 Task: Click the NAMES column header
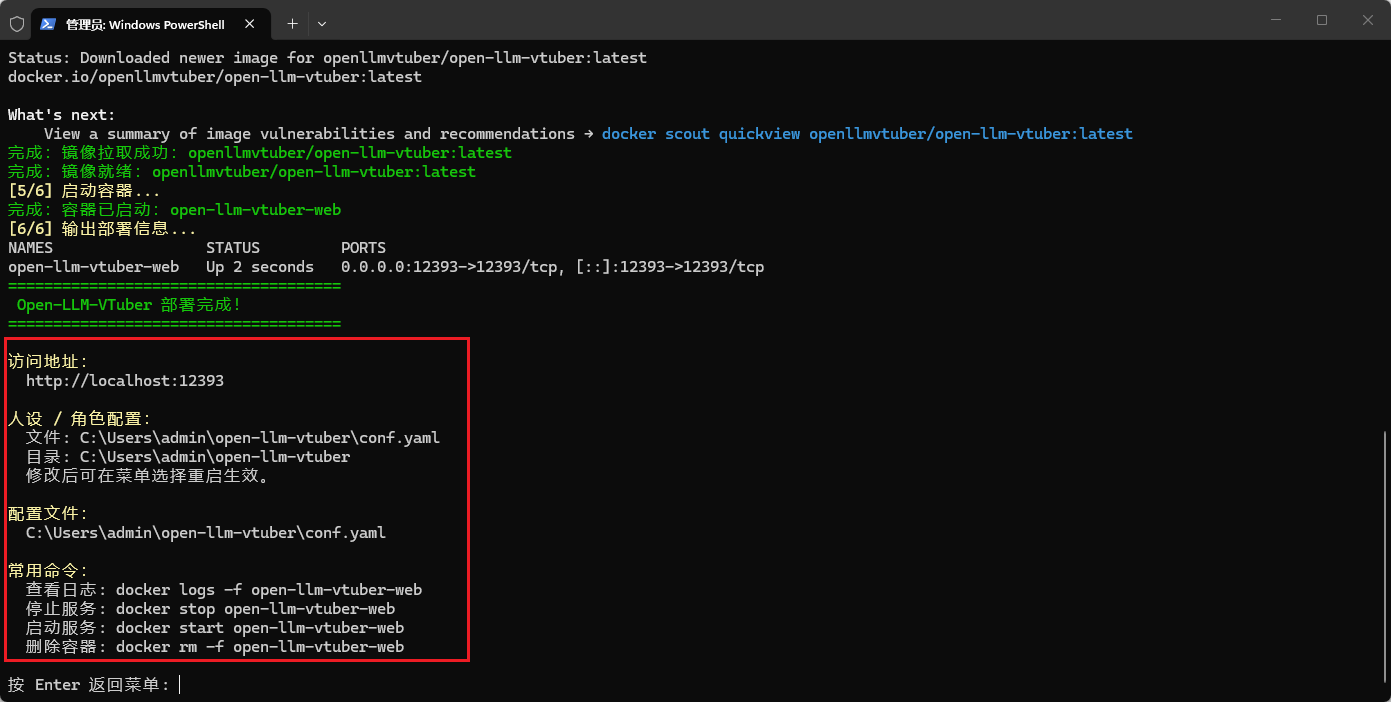pos(30,248)
